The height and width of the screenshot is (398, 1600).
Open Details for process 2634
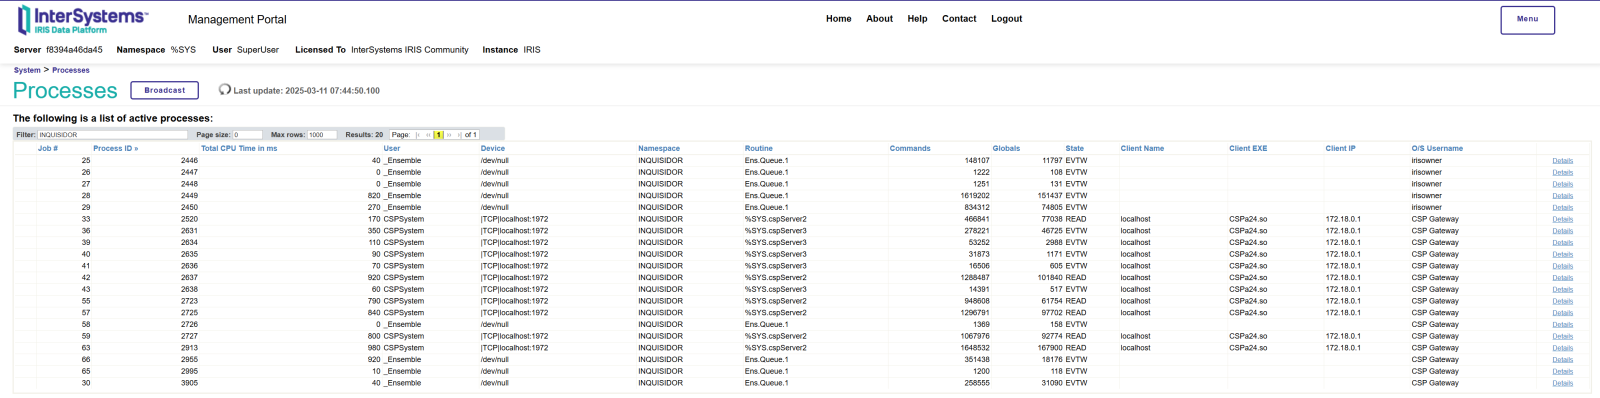tap(1563, 242)
